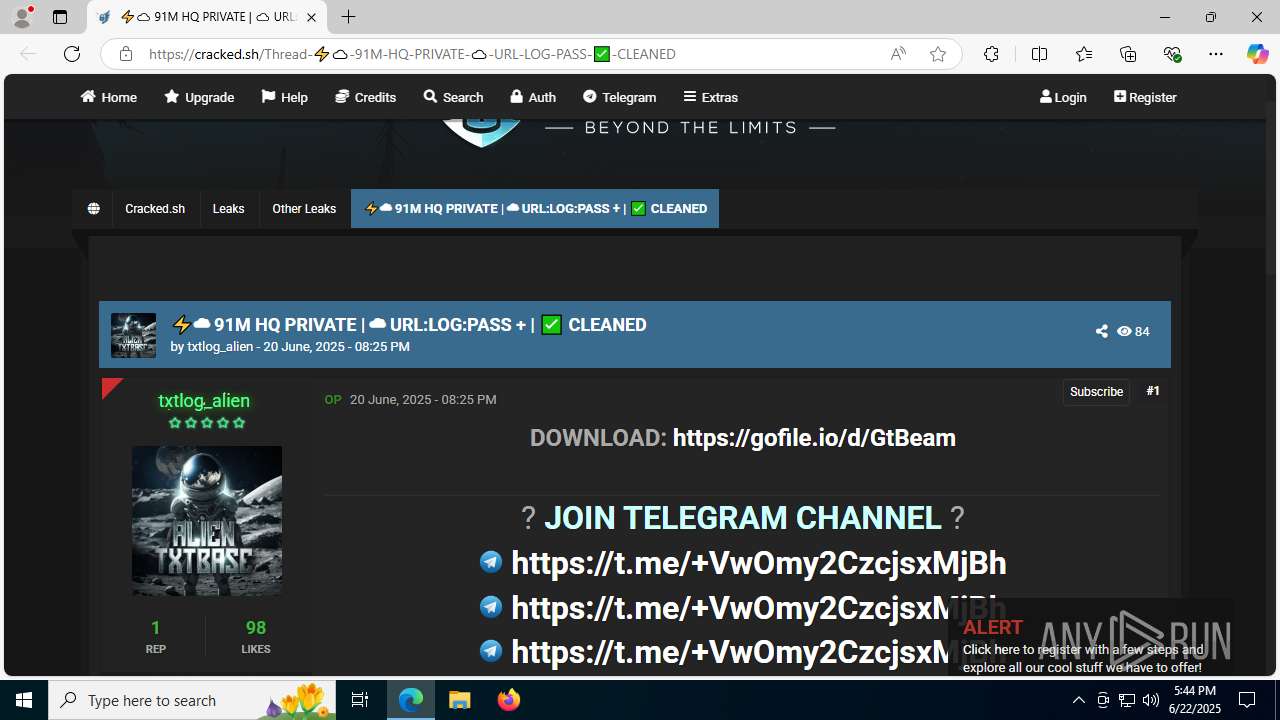Open the Upgrade menu item
This screenshot has width=1280, height=720.
point(199,97)
